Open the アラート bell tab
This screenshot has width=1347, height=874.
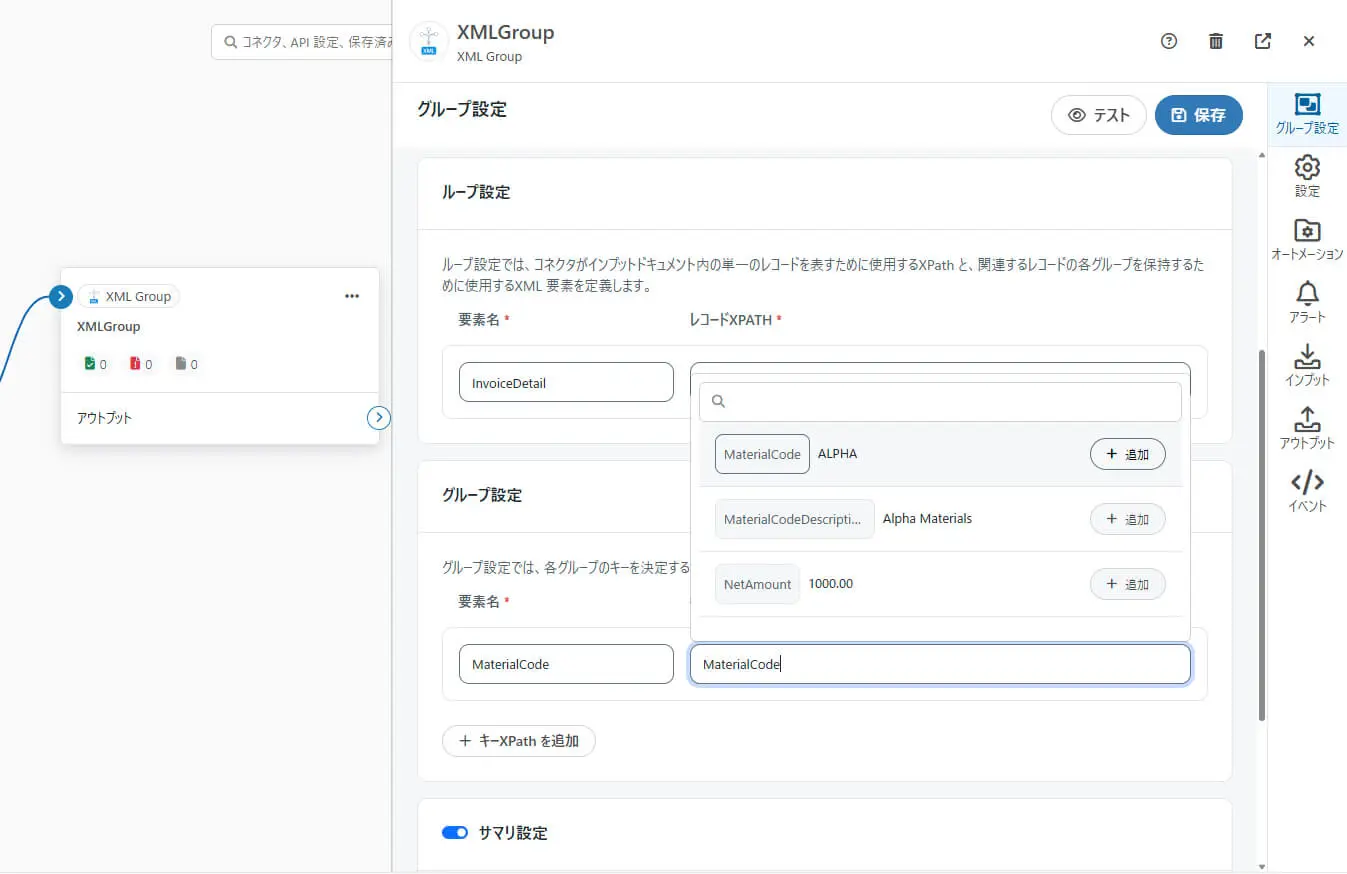(x=1307, y=303)
